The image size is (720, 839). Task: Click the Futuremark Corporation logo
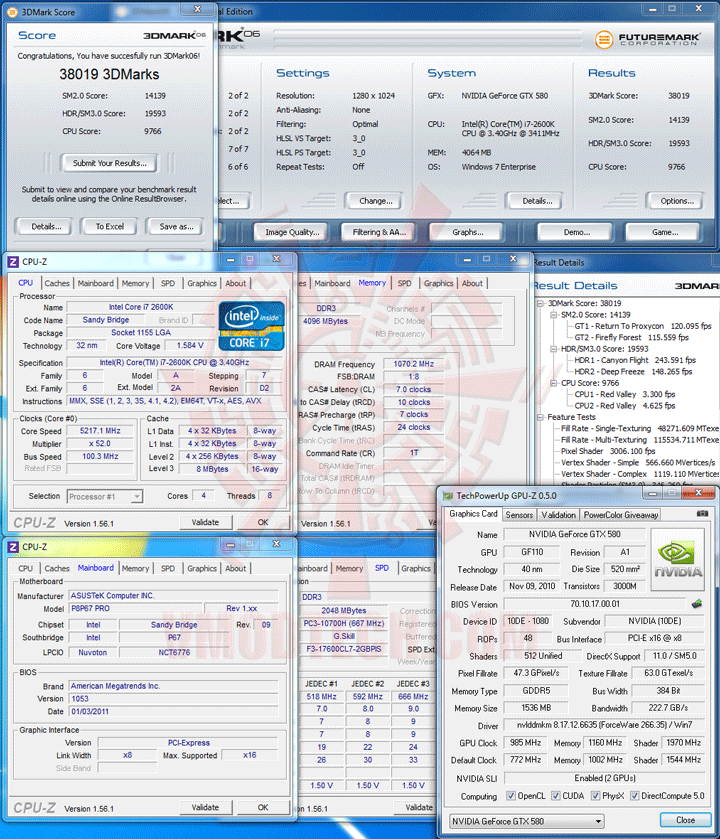tap(647, 39)
